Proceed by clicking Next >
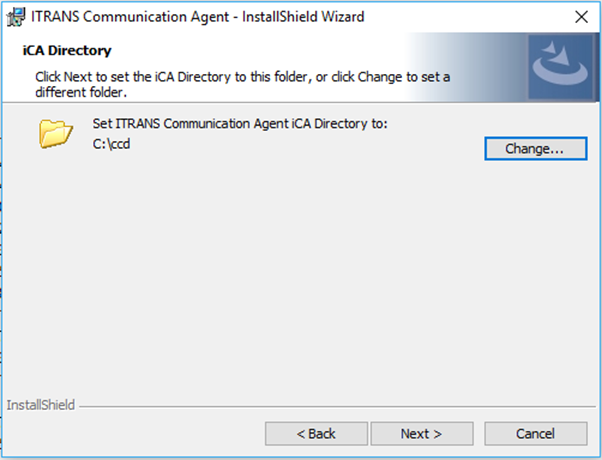This screenshot has height=460, width=602. pyautogui.click(x=421, y=434)
